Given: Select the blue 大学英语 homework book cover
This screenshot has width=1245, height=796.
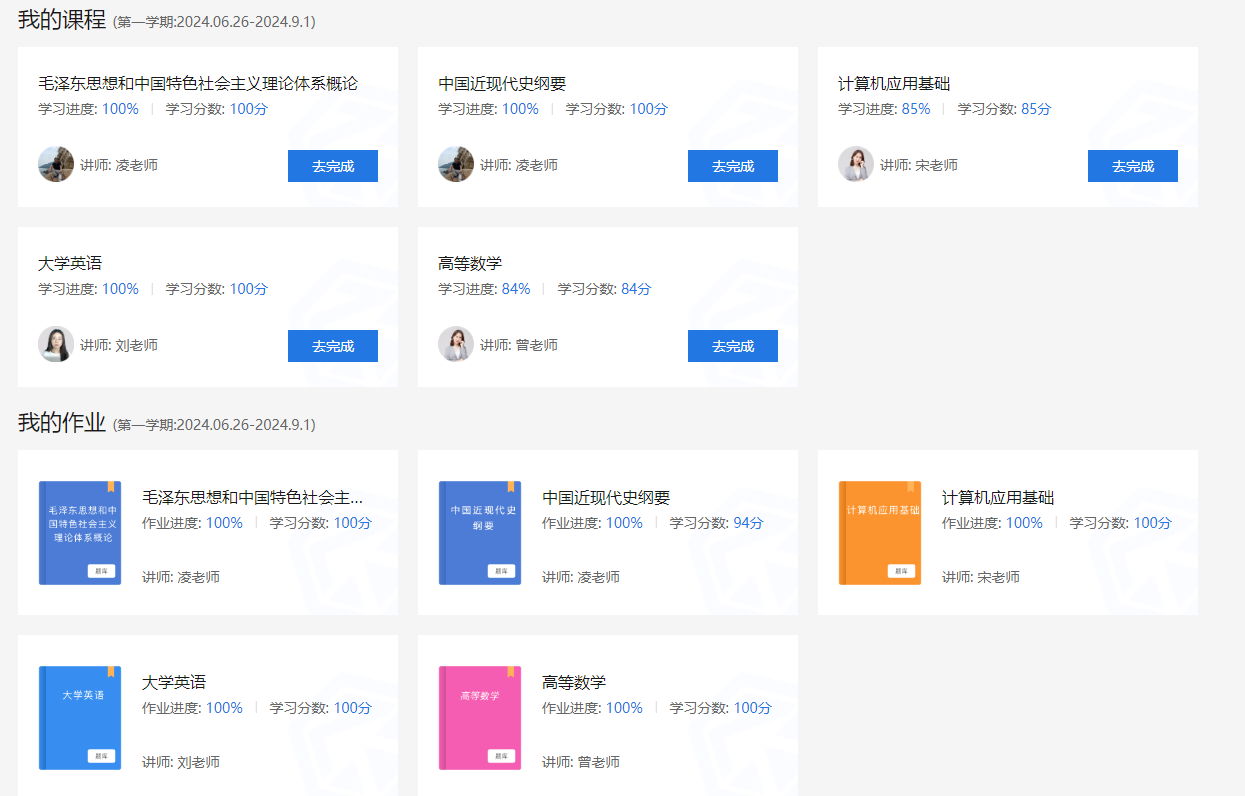Looking at the screenshot, I should pyautogui.click(x=79, y=717).
